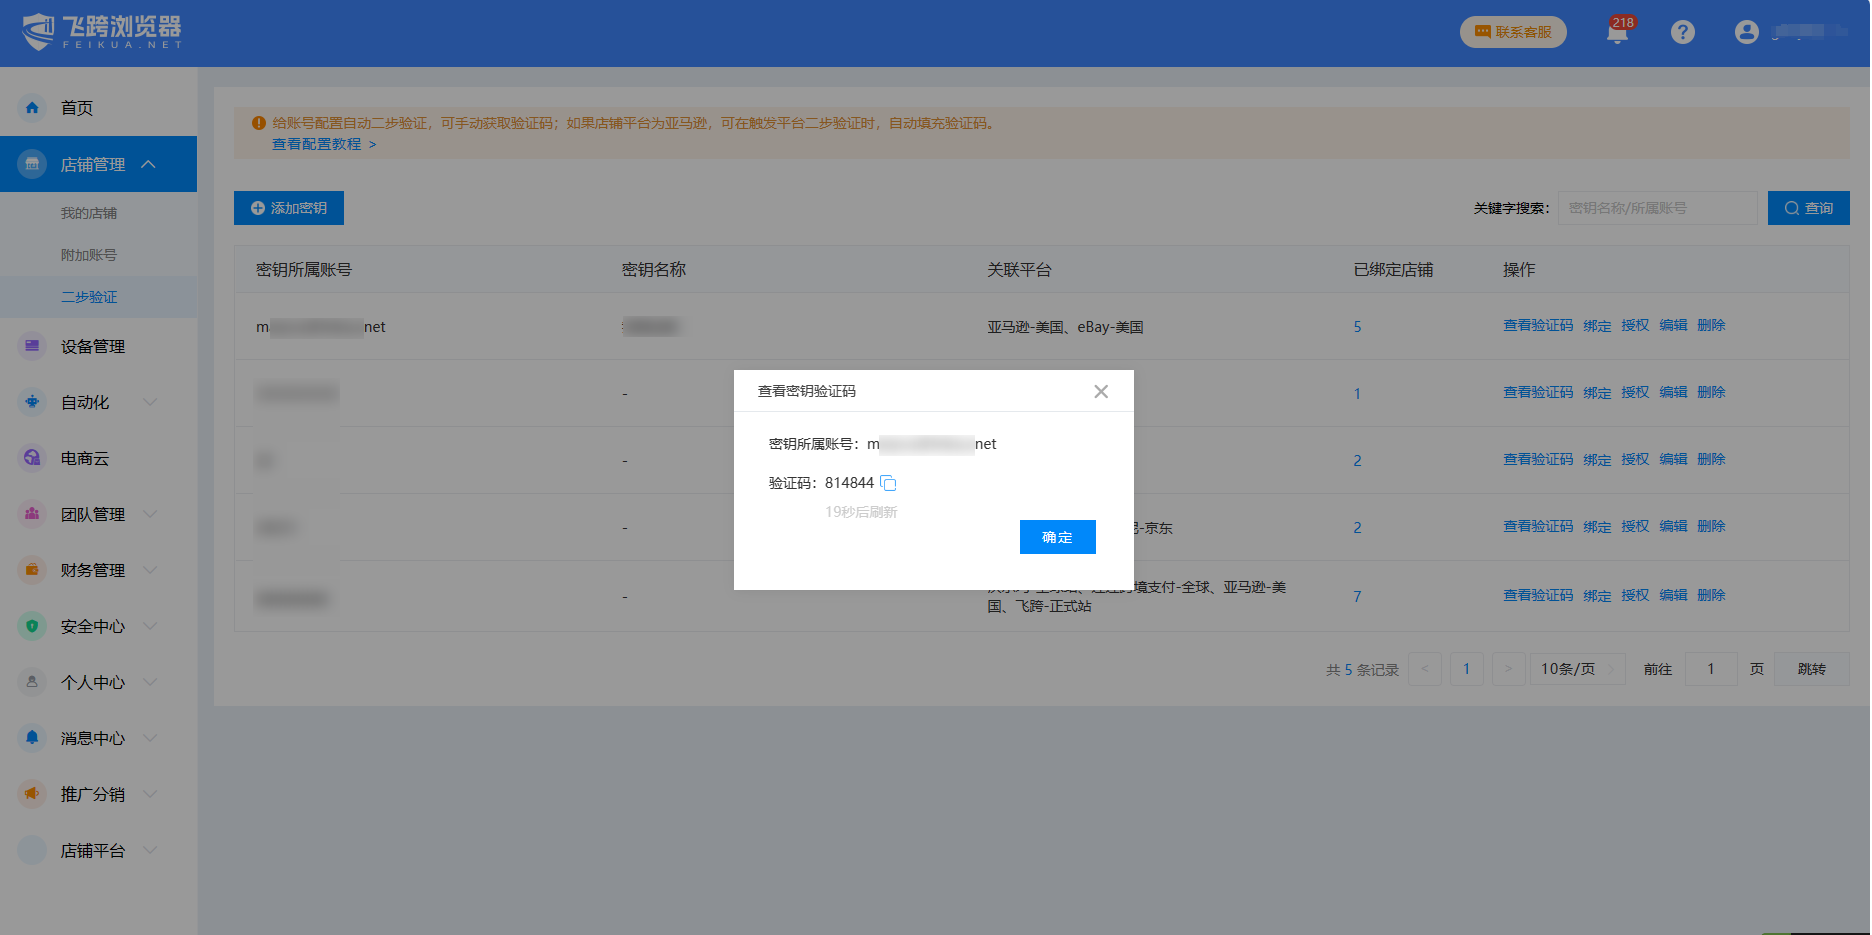1872x935 pixels.
Task: Click the 密钥所属账号 column header
Action: tap(304, 270)
